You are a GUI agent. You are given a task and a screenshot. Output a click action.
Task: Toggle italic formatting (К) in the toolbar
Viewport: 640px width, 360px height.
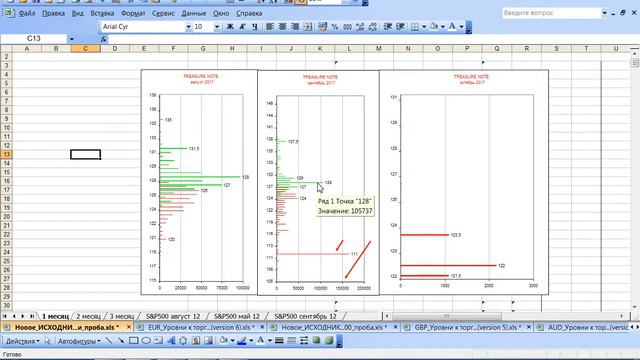tap(242, 27)
